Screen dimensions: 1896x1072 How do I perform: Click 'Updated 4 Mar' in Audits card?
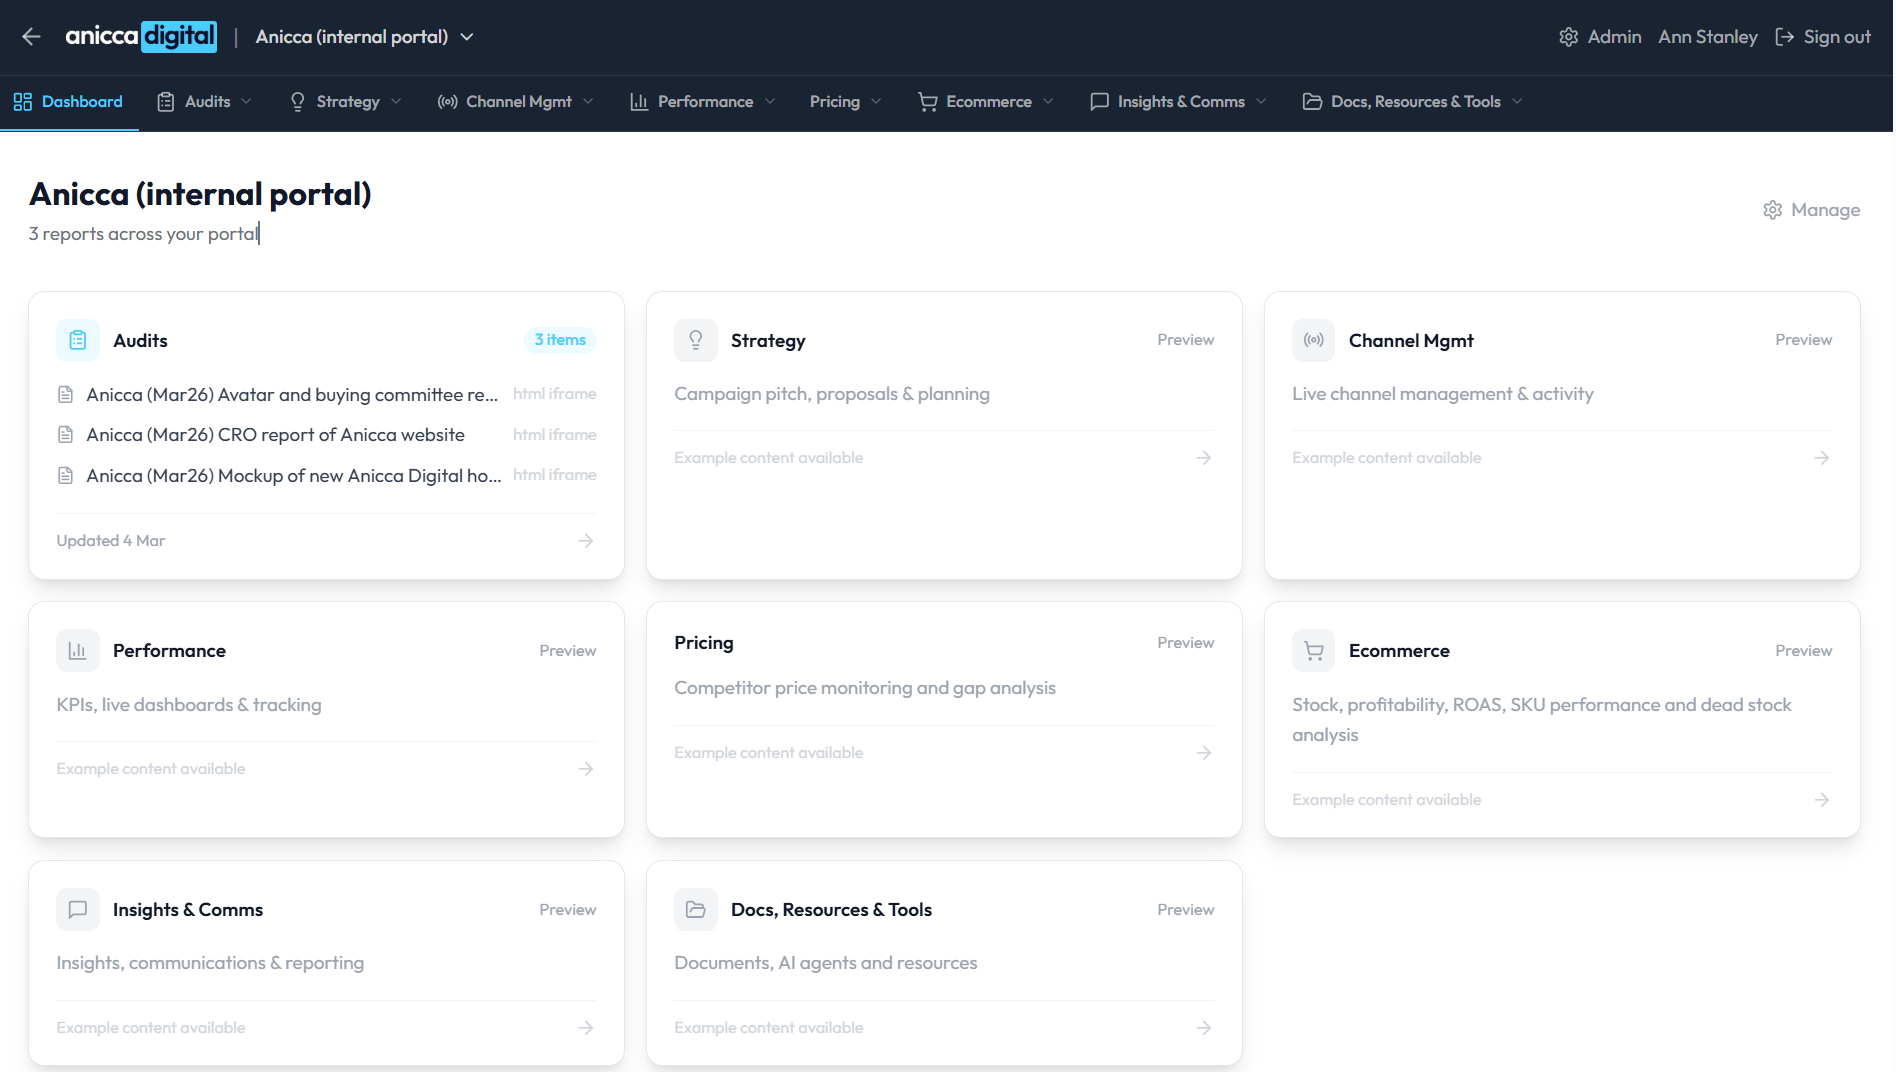tap(111, 541)
